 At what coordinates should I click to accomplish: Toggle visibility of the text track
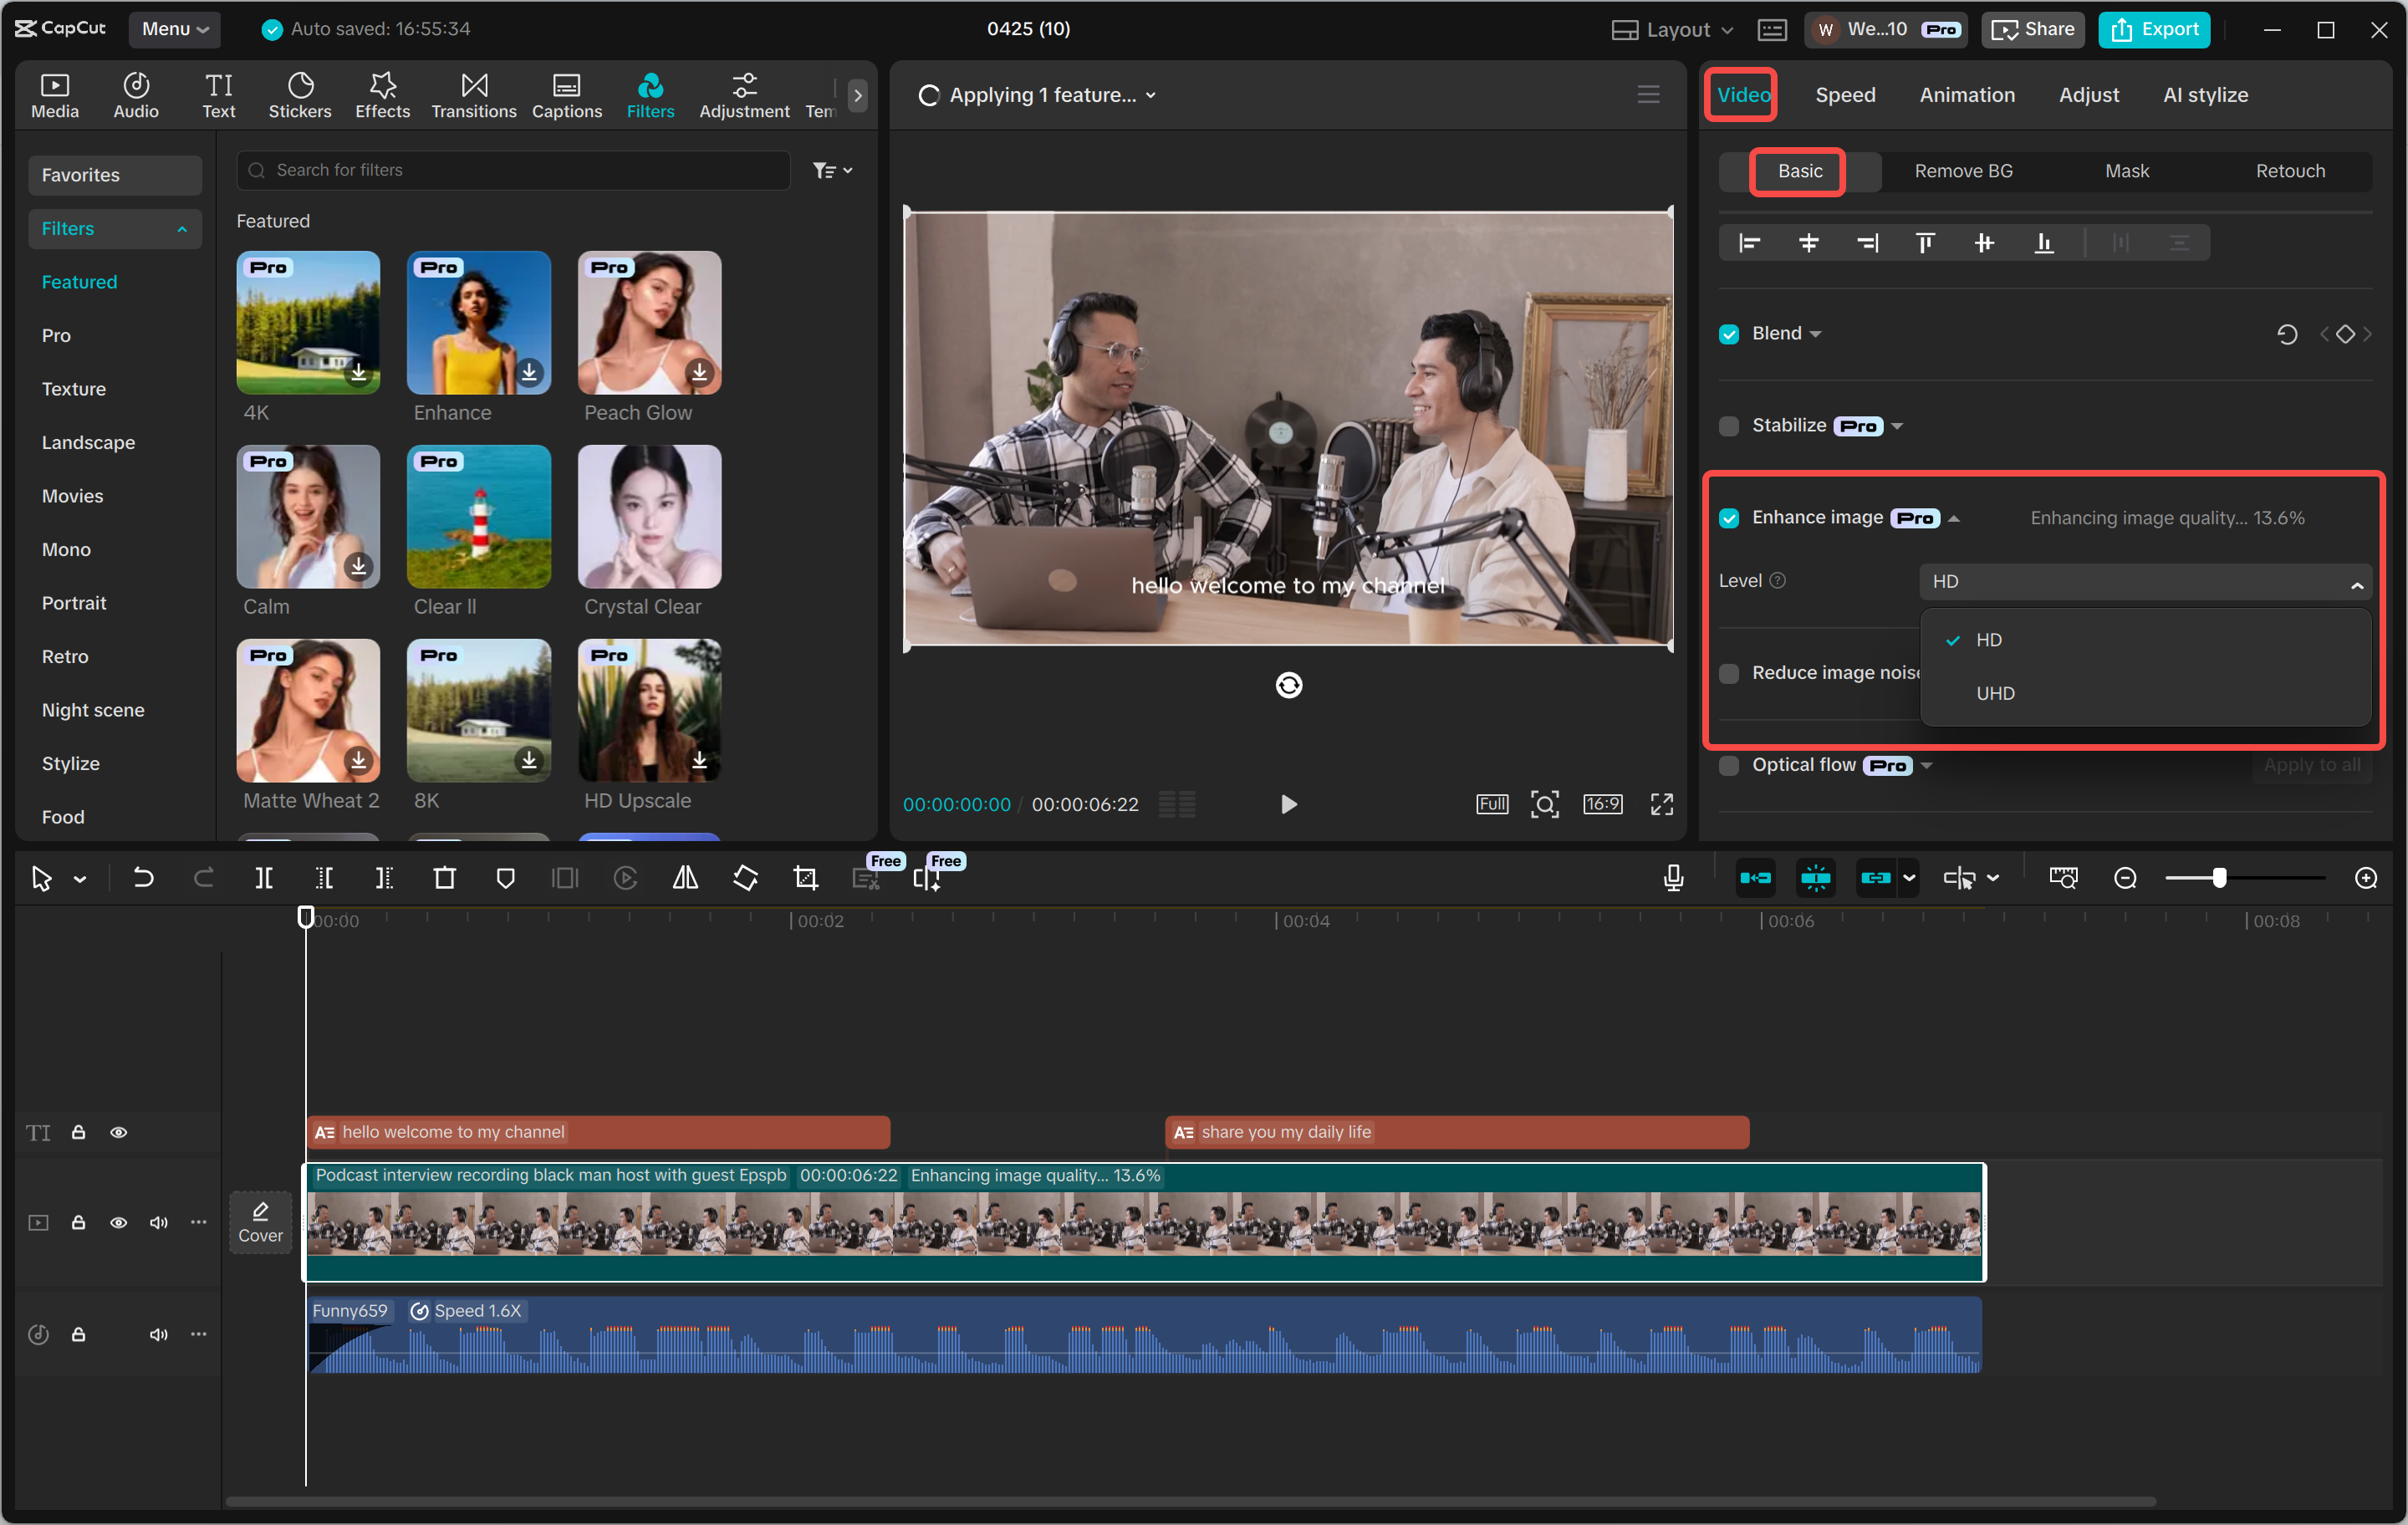click(118, 1133)
